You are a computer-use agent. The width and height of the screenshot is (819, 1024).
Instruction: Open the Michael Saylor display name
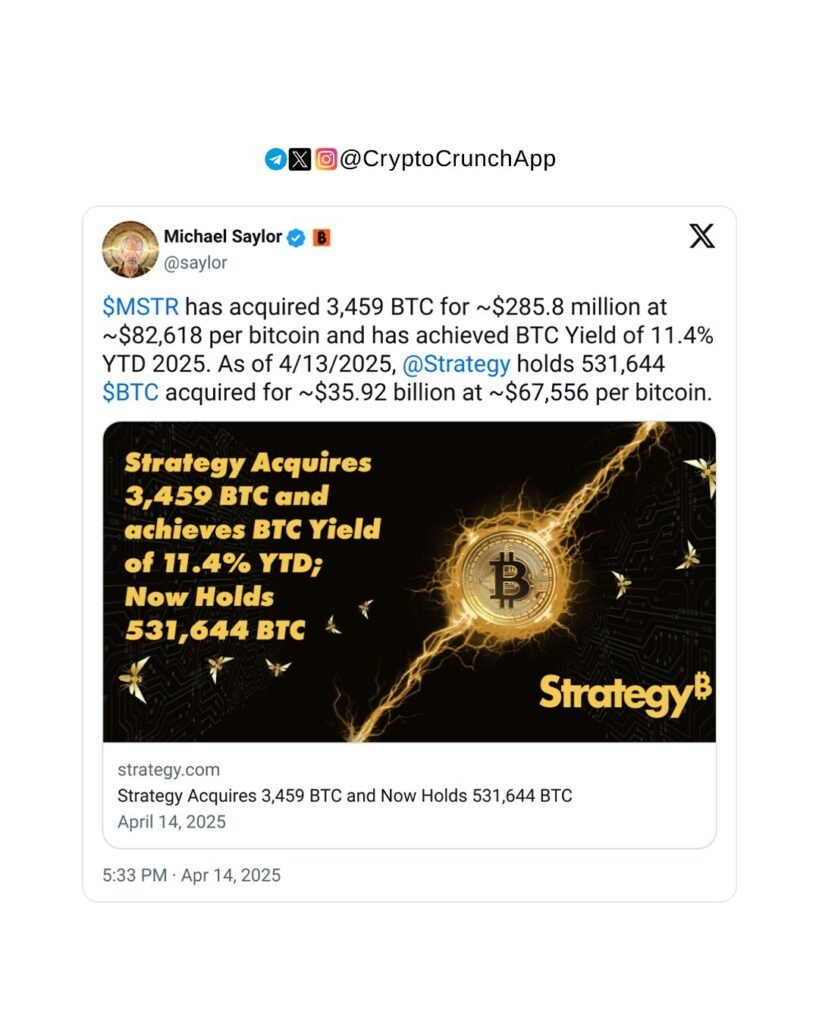pyautogui.click(x=223, y=236)
